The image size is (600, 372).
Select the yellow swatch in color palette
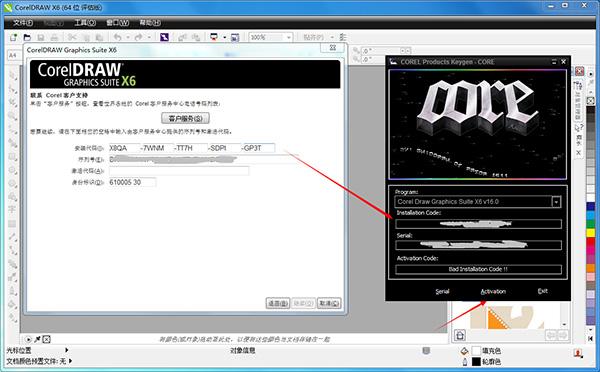coord(591,232)
